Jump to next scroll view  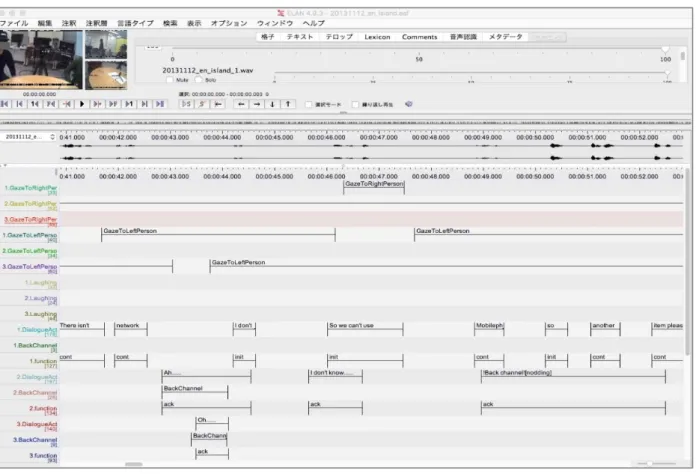tap(144, 104)
